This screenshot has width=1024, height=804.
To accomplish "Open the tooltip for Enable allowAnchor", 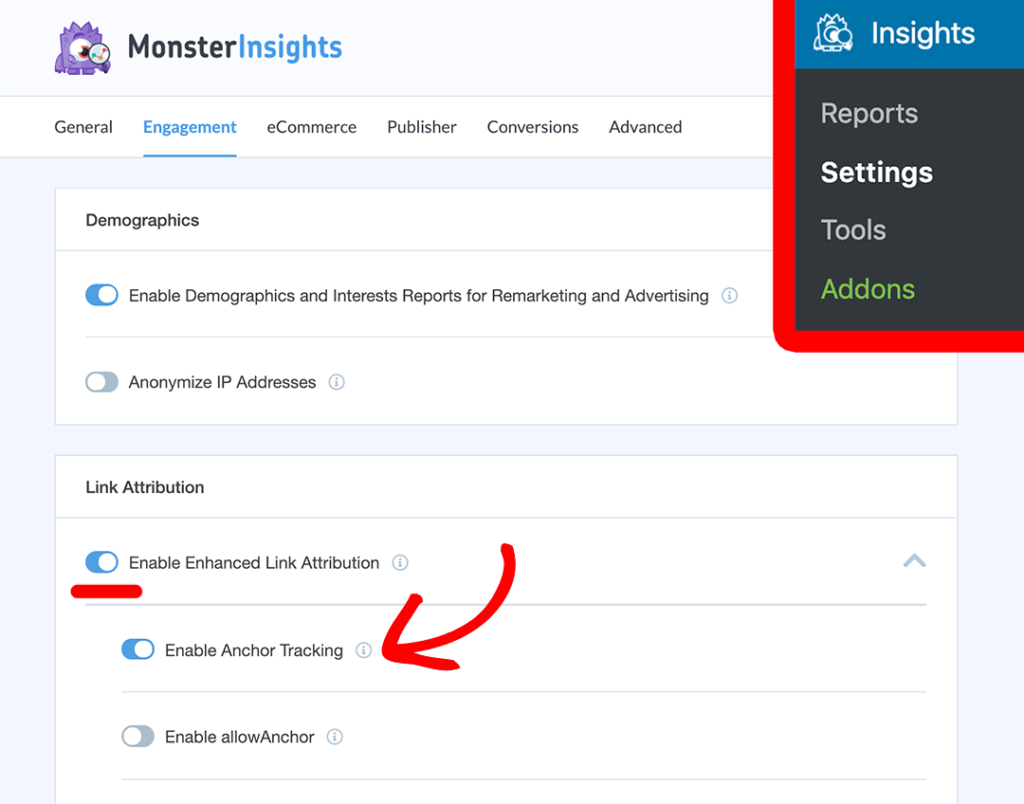I will pyautogui.click(x=336, y=736).
